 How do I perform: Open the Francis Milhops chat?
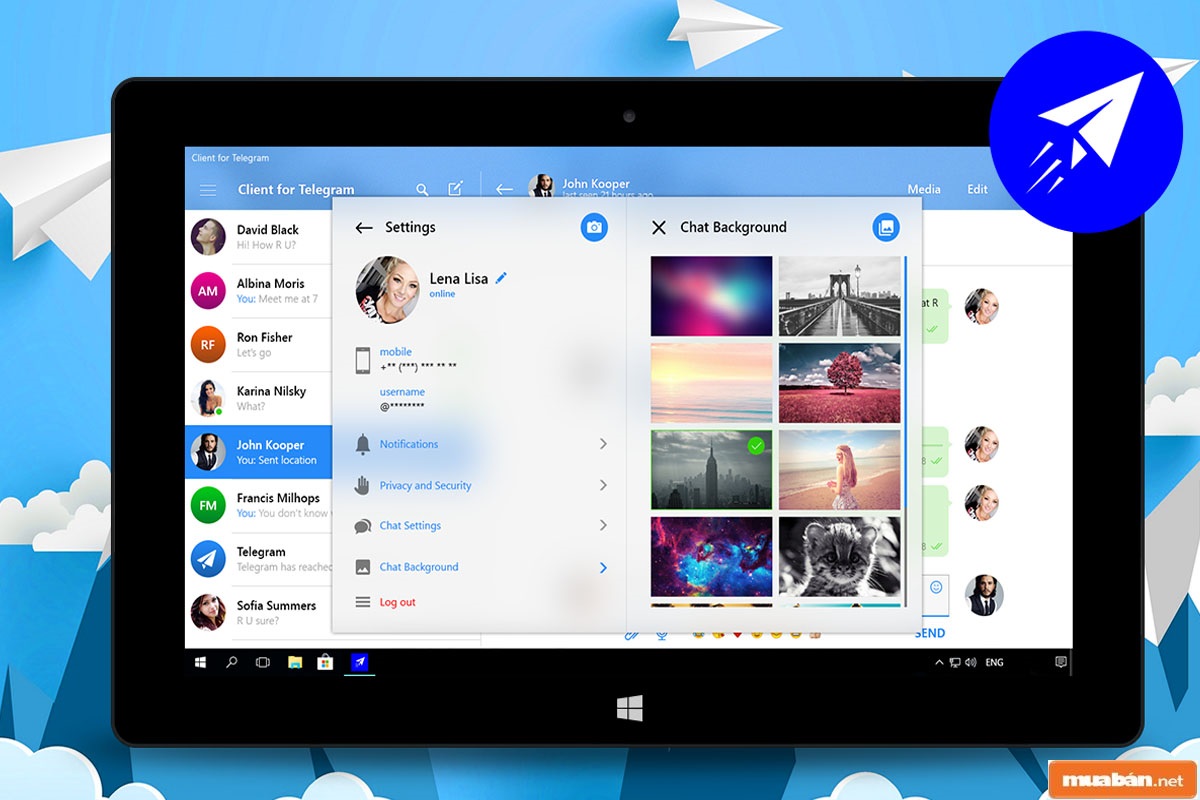tap(259, 506)
